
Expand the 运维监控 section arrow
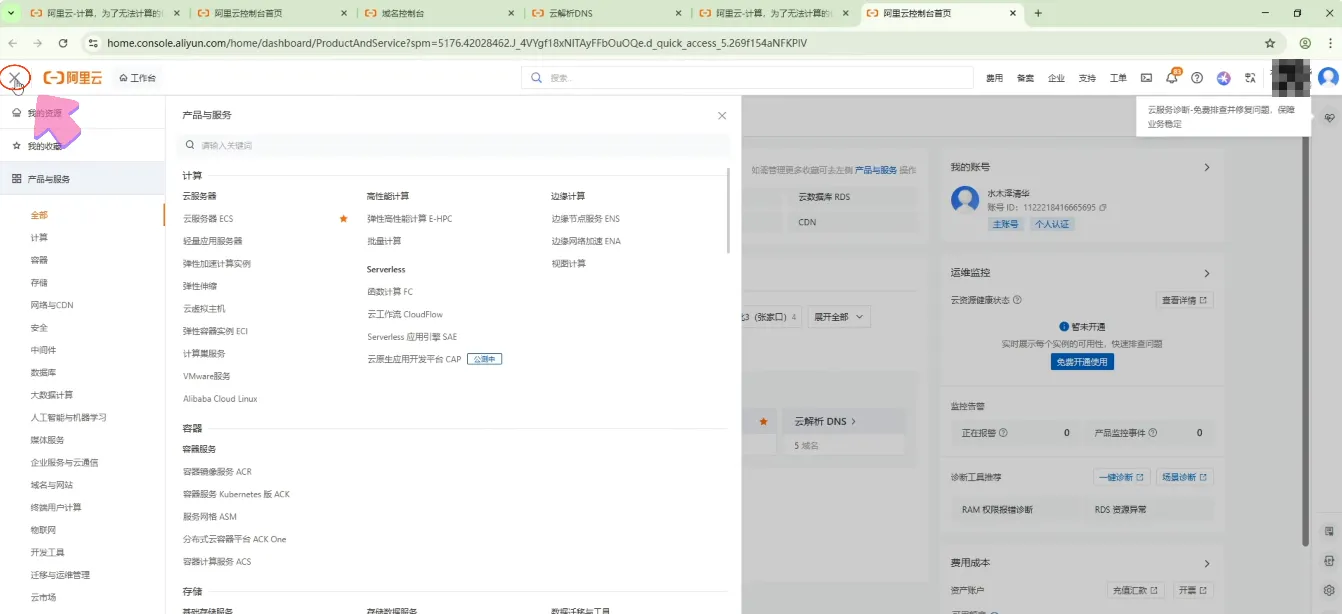pos(1207,273)
